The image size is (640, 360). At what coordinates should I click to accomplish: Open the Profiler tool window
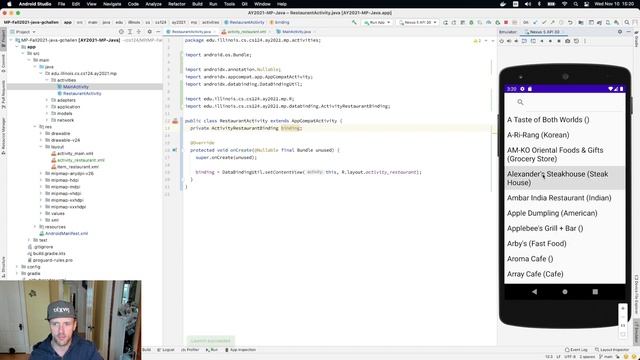(190, 350)
